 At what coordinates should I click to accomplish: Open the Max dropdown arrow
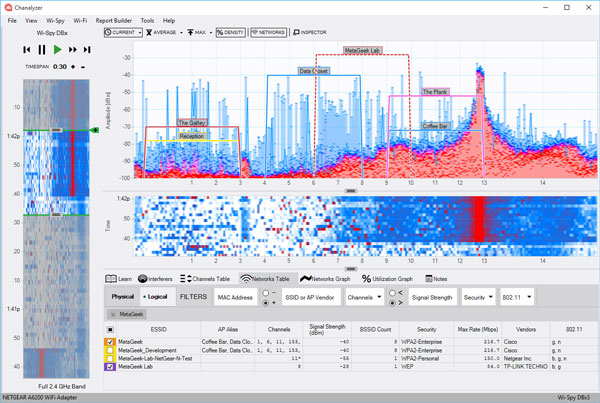(x=210, y=33)
